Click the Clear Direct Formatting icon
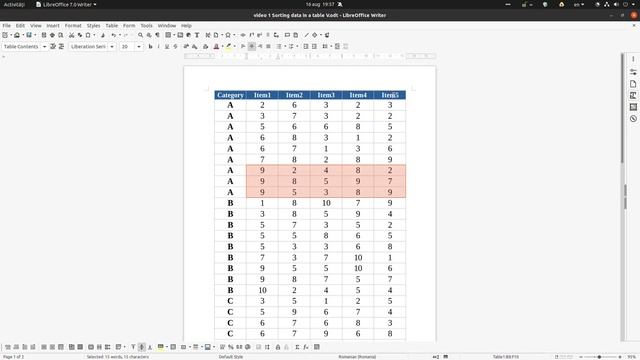Screen dimensions: 640x360 pyautogui.click(x=205, y=47)
